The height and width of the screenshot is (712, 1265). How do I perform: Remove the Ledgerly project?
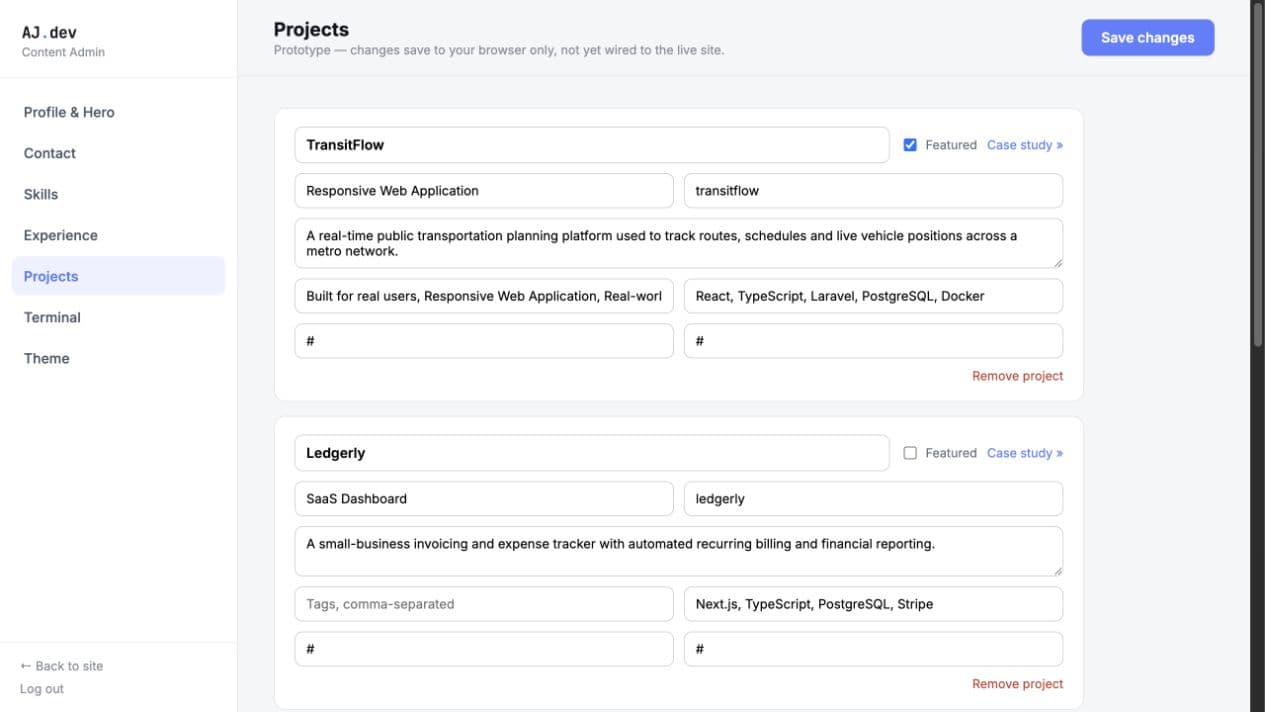click(x=1017, y=684)
